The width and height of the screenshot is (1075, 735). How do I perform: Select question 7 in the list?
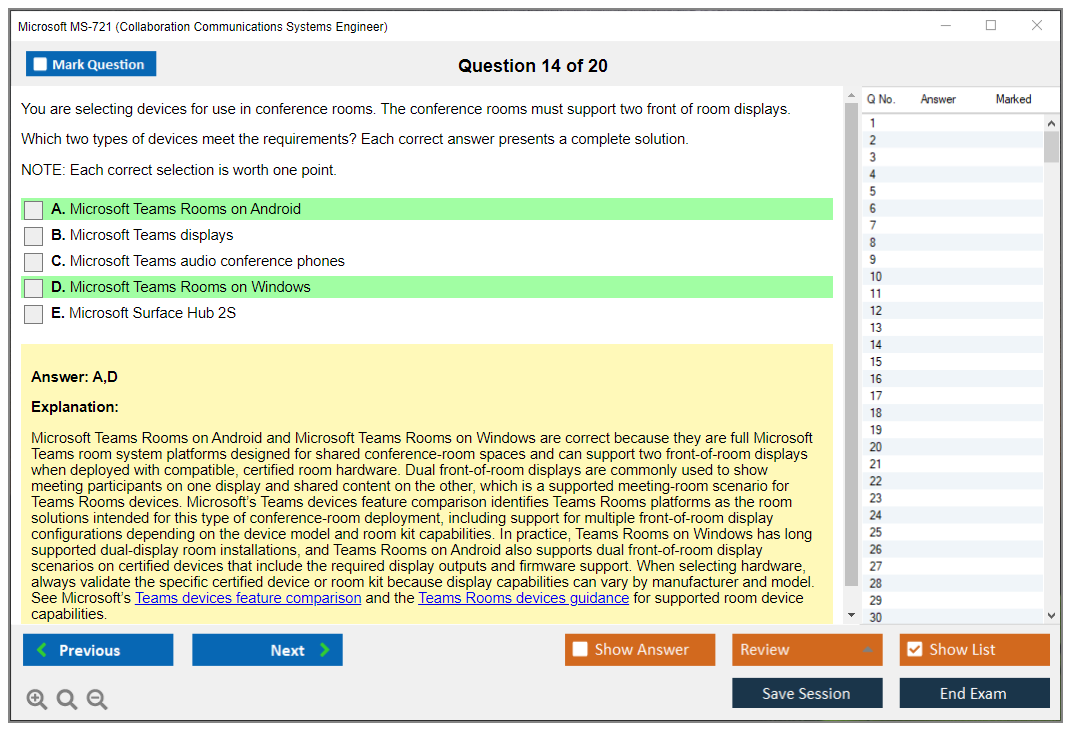[x=953, y=226]
